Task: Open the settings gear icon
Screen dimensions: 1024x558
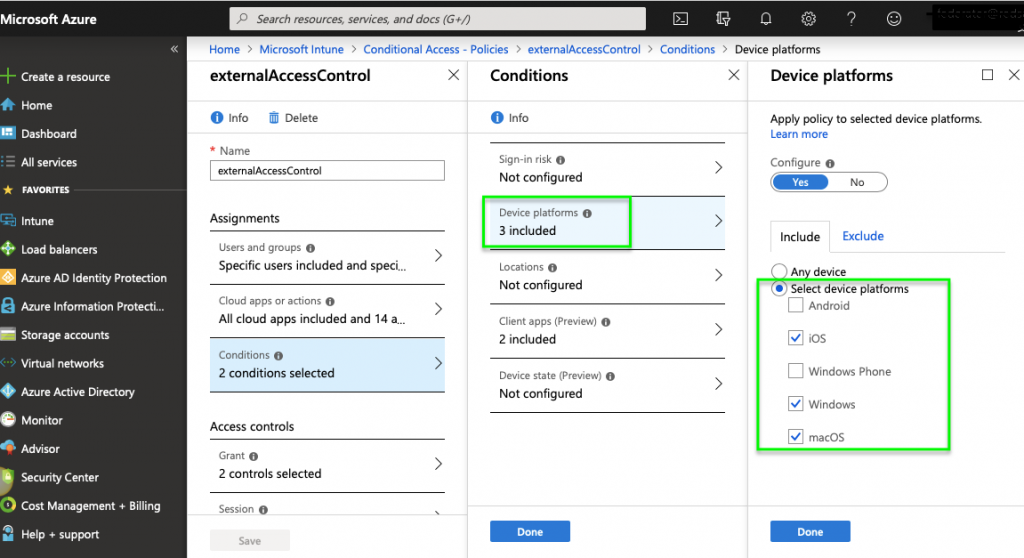Action: click(x=809, y=18)
